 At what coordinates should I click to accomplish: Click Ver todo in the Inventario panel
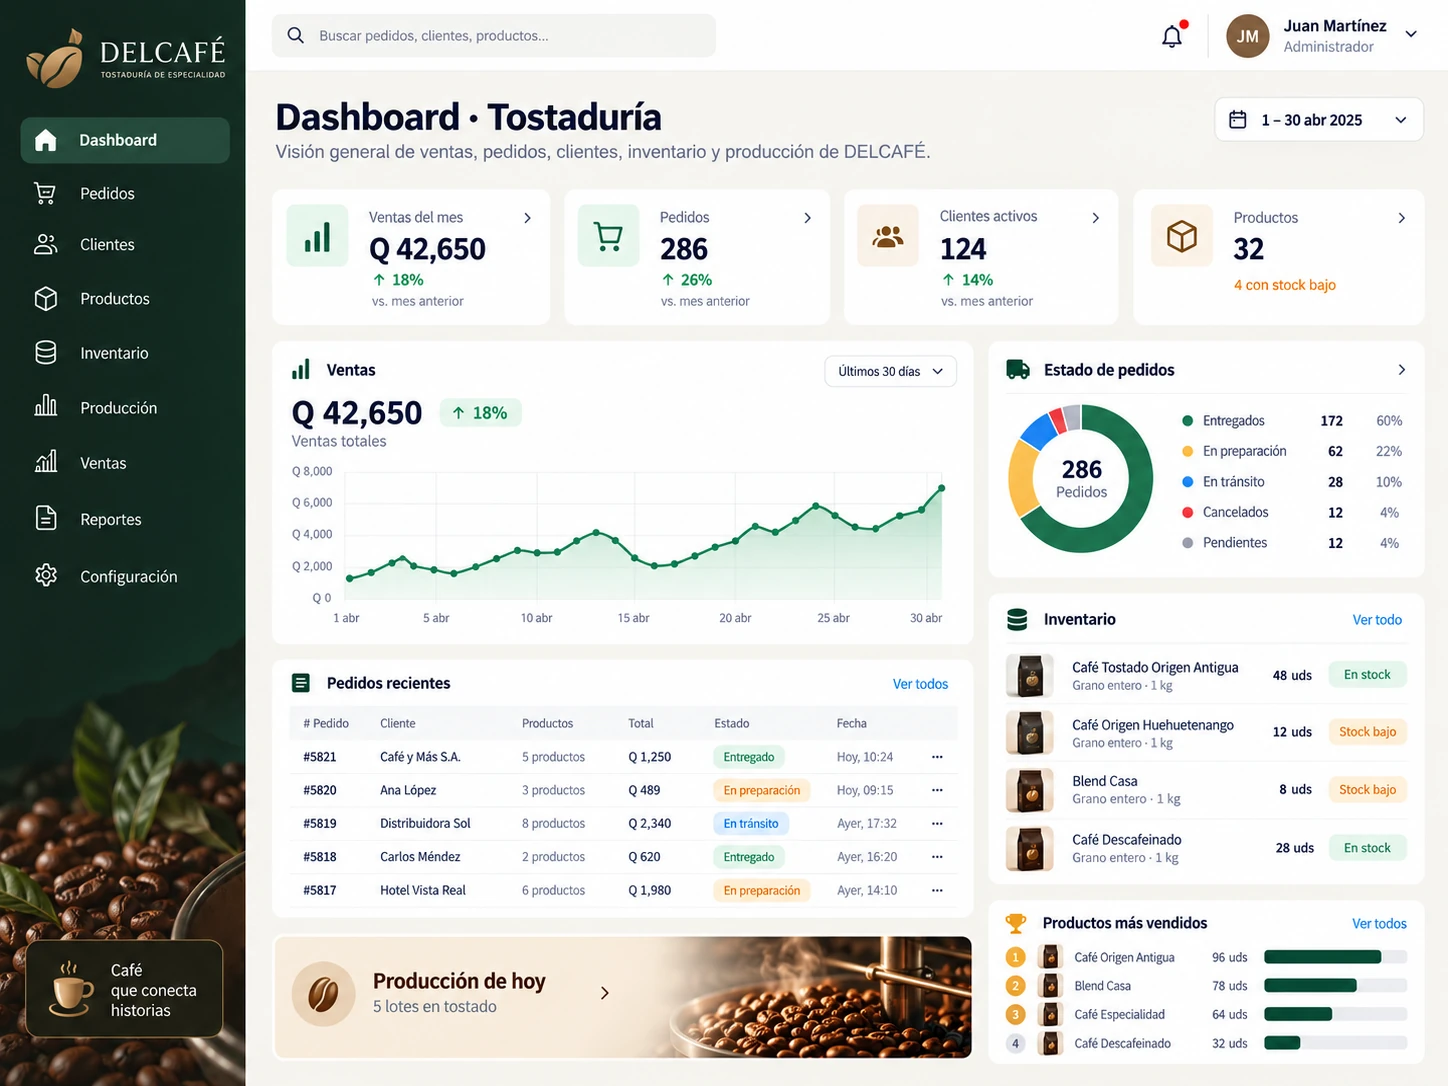point(1377,620)
